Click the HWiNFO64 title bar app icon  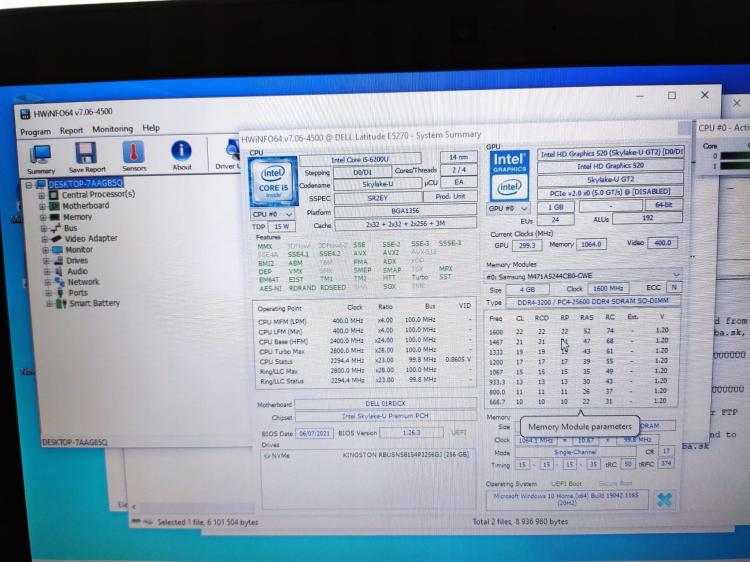coord(25,114)
